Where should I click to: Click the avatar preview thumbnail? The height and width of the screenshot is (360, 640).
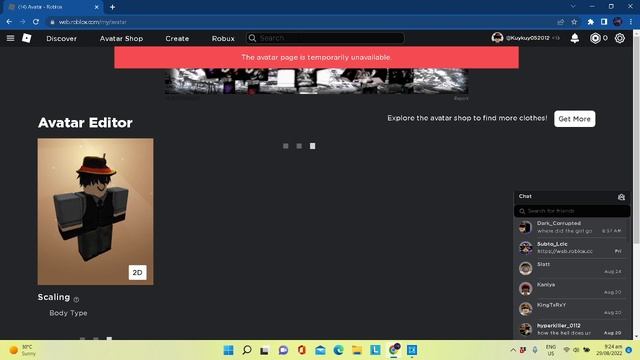(96, 211)
